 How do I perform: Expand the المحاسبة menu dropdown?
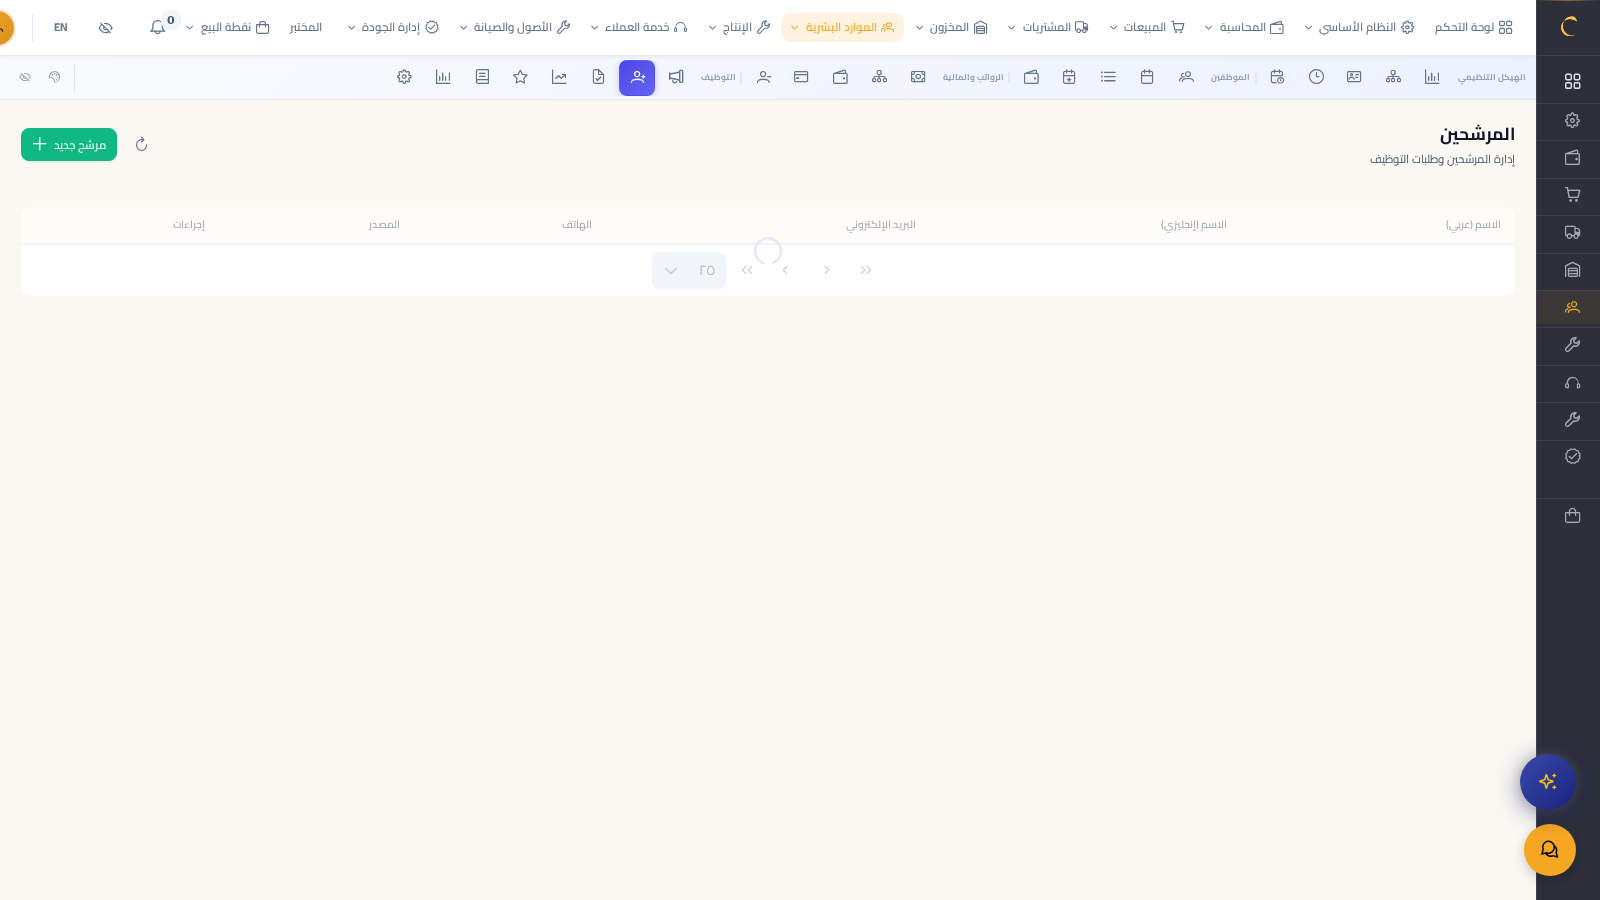pos(1244,28)
